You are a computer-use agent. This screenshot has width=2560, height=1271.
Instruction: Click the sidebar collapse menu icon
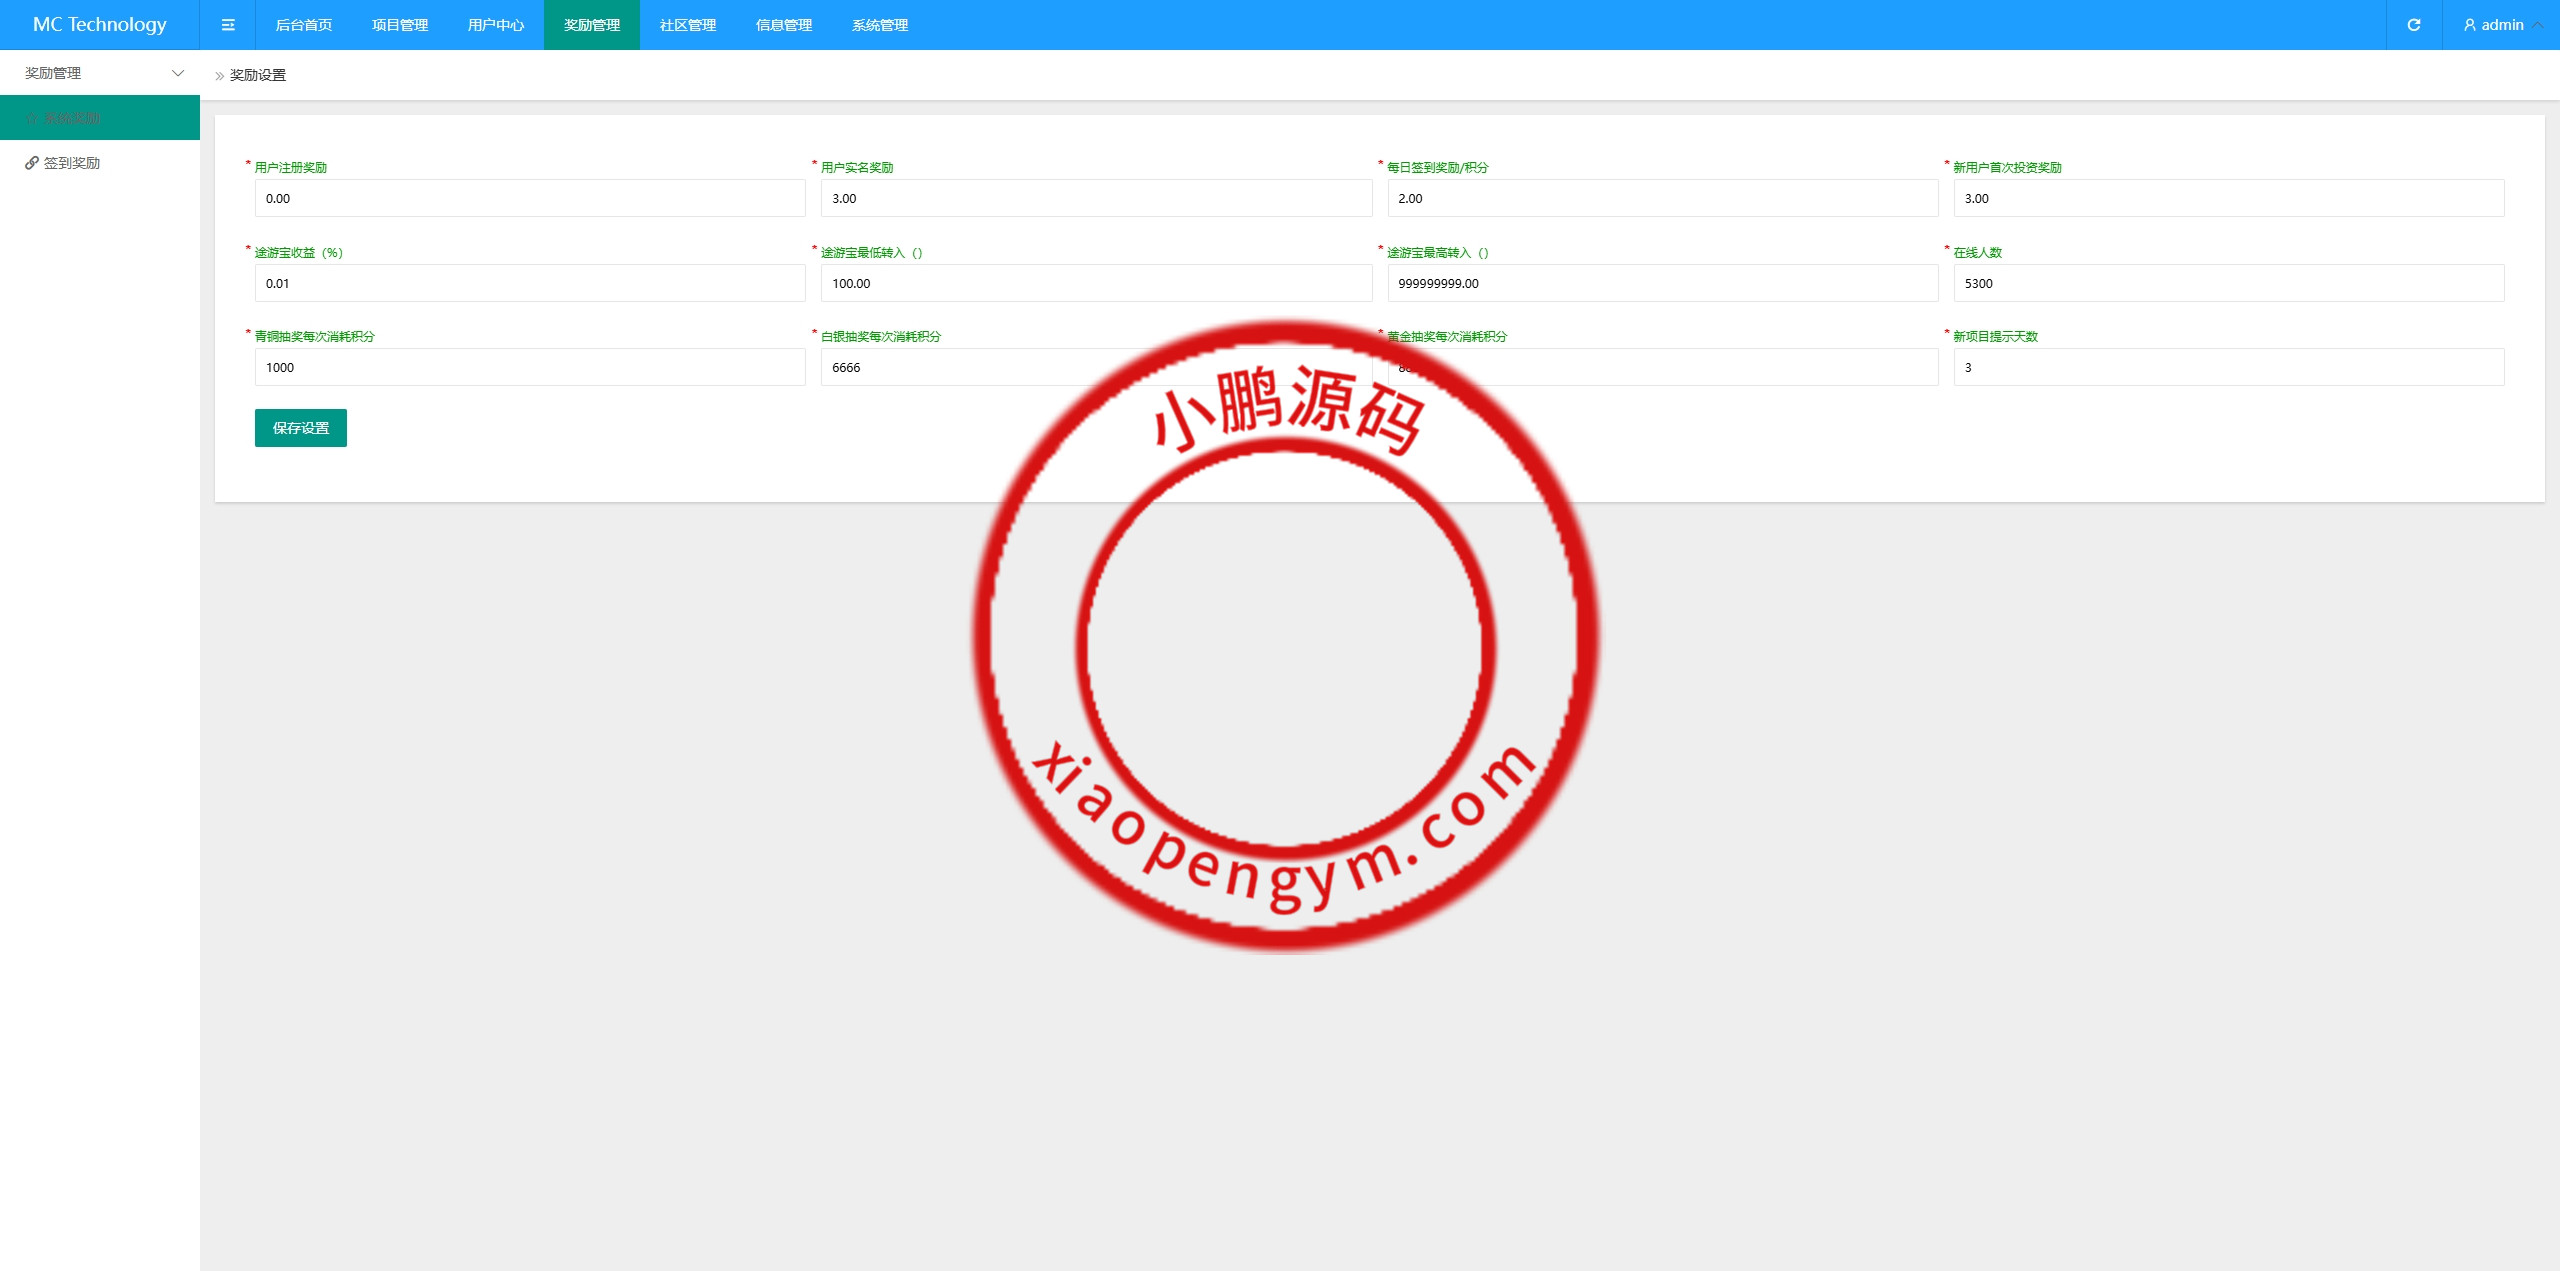coord(228,25)
